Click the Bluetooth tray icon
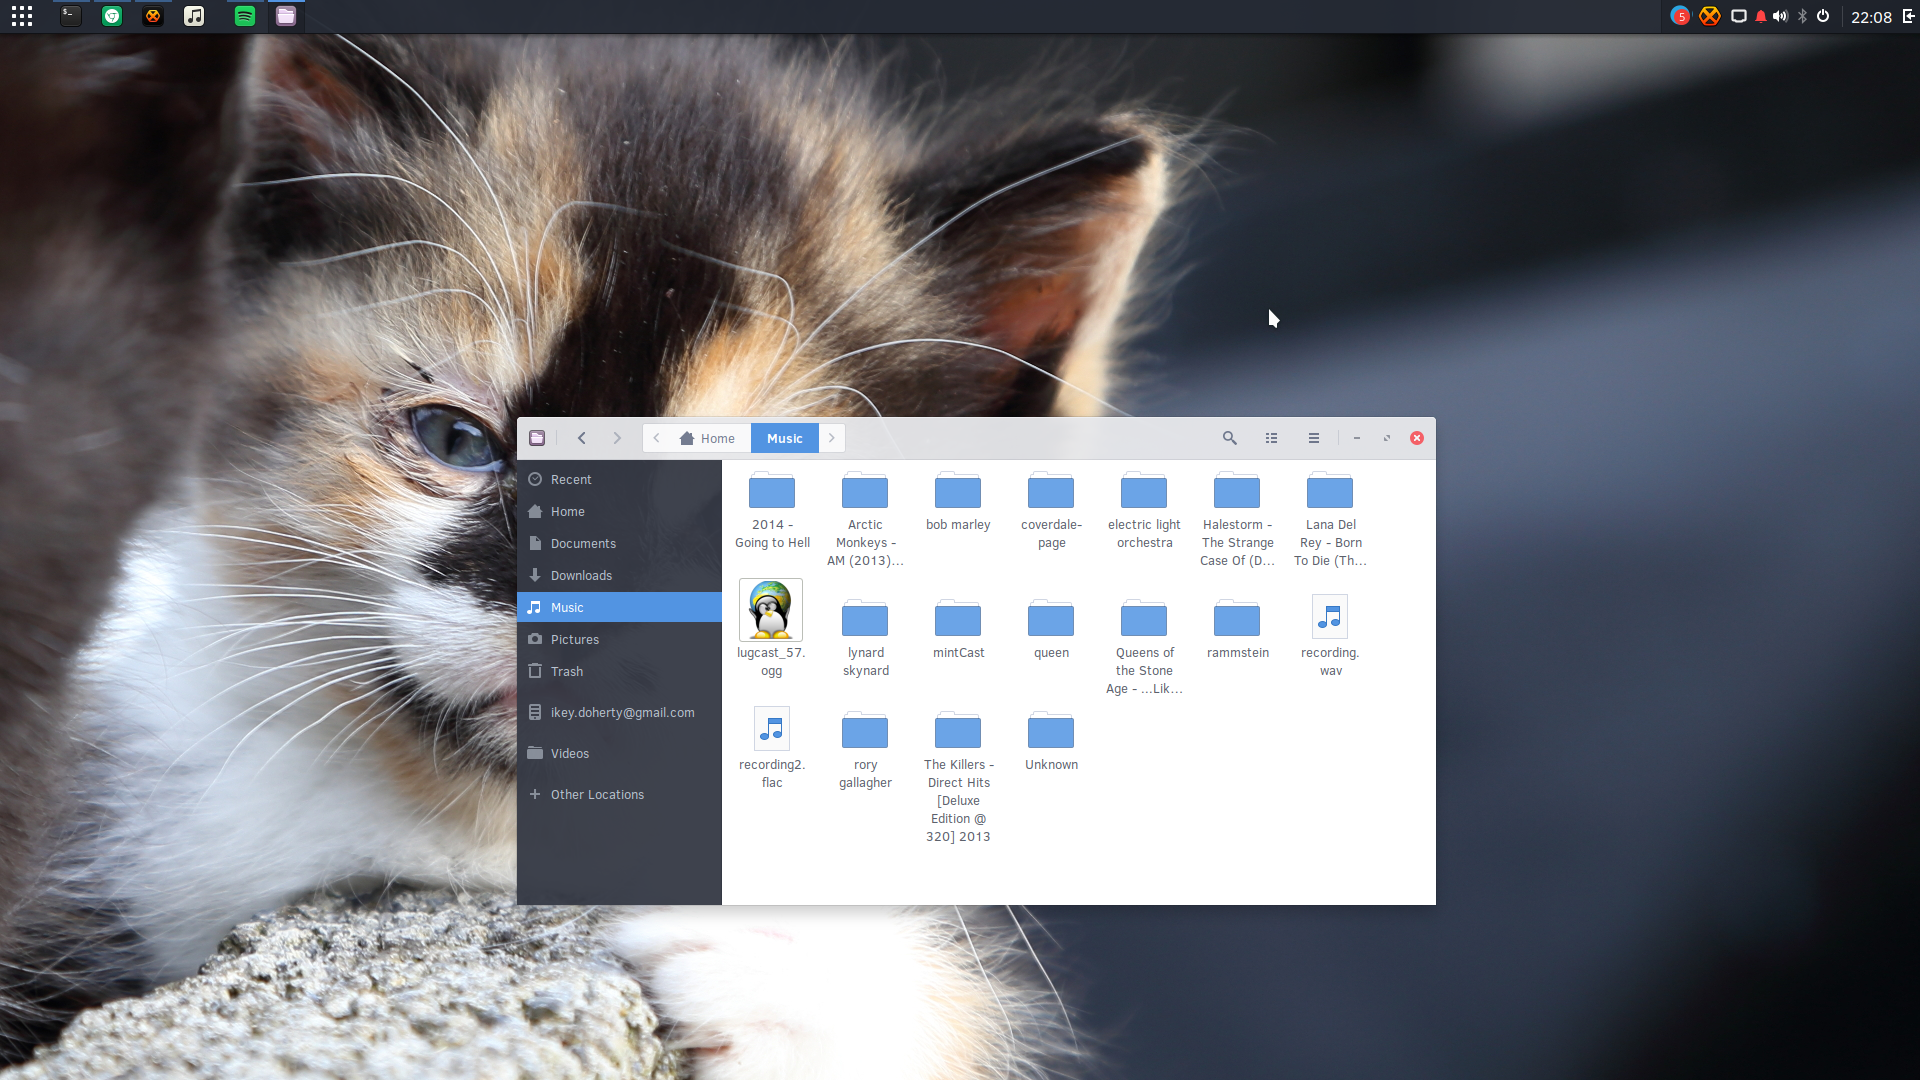This screenshot has width=1920, height=1080. (1802, 16)
